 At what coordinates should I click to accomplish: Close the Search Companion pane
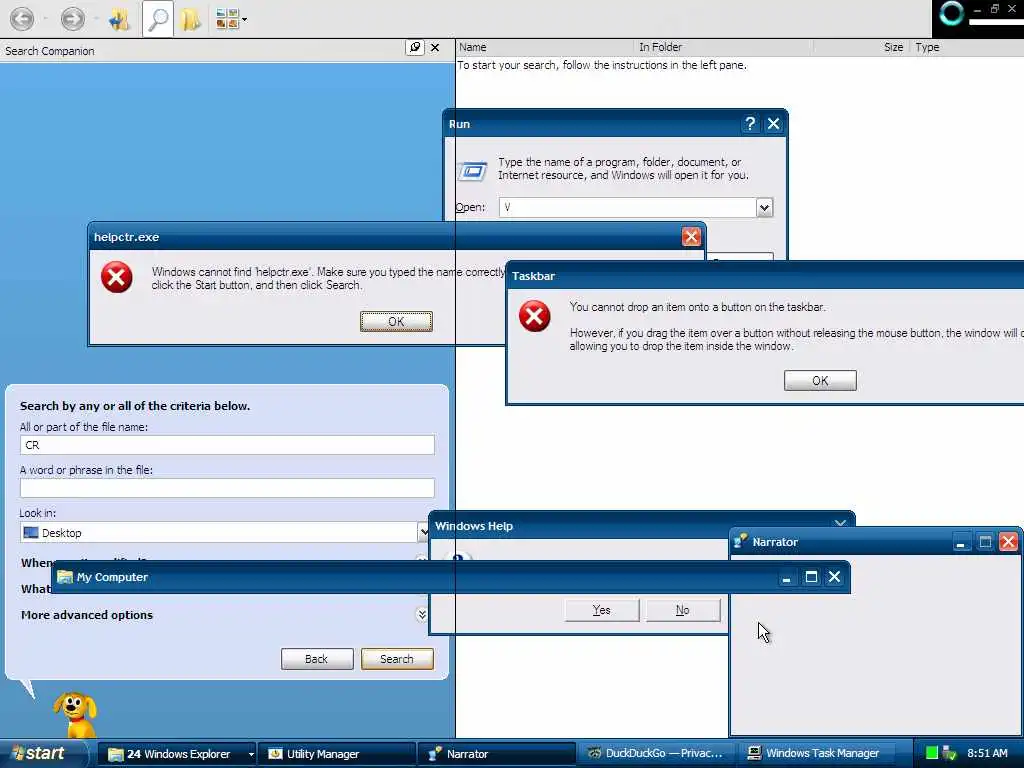click(435, 48)
